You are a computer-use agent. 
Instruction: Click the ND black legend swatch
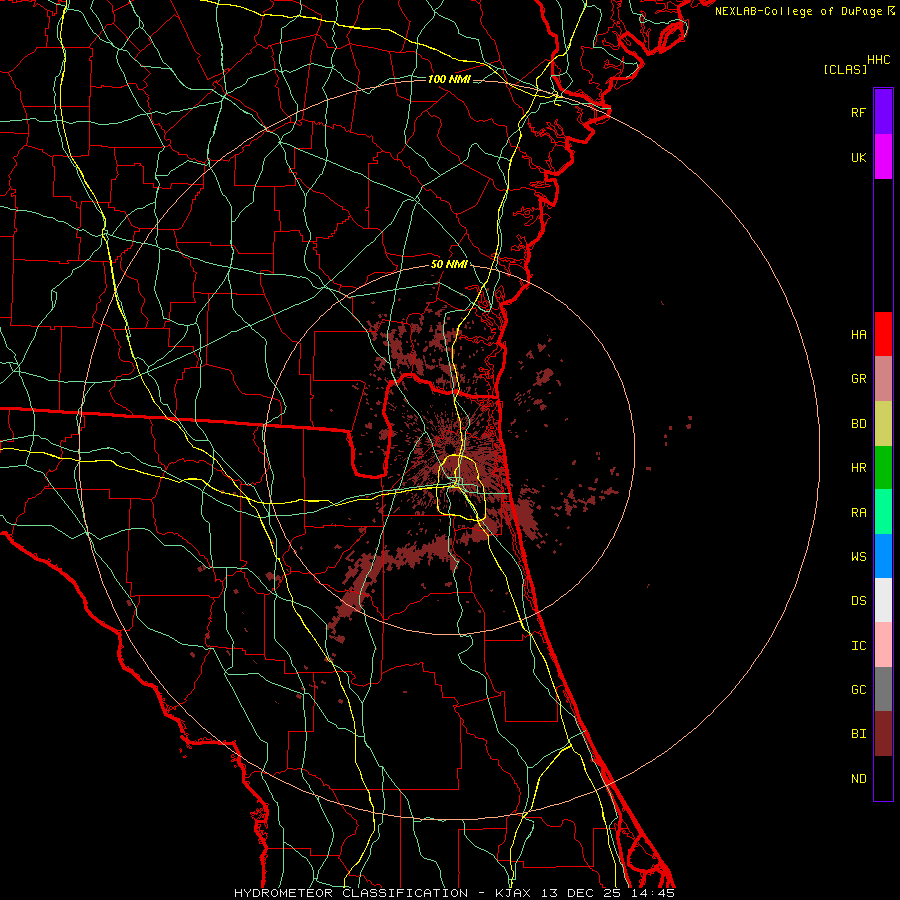coord(883,778)
